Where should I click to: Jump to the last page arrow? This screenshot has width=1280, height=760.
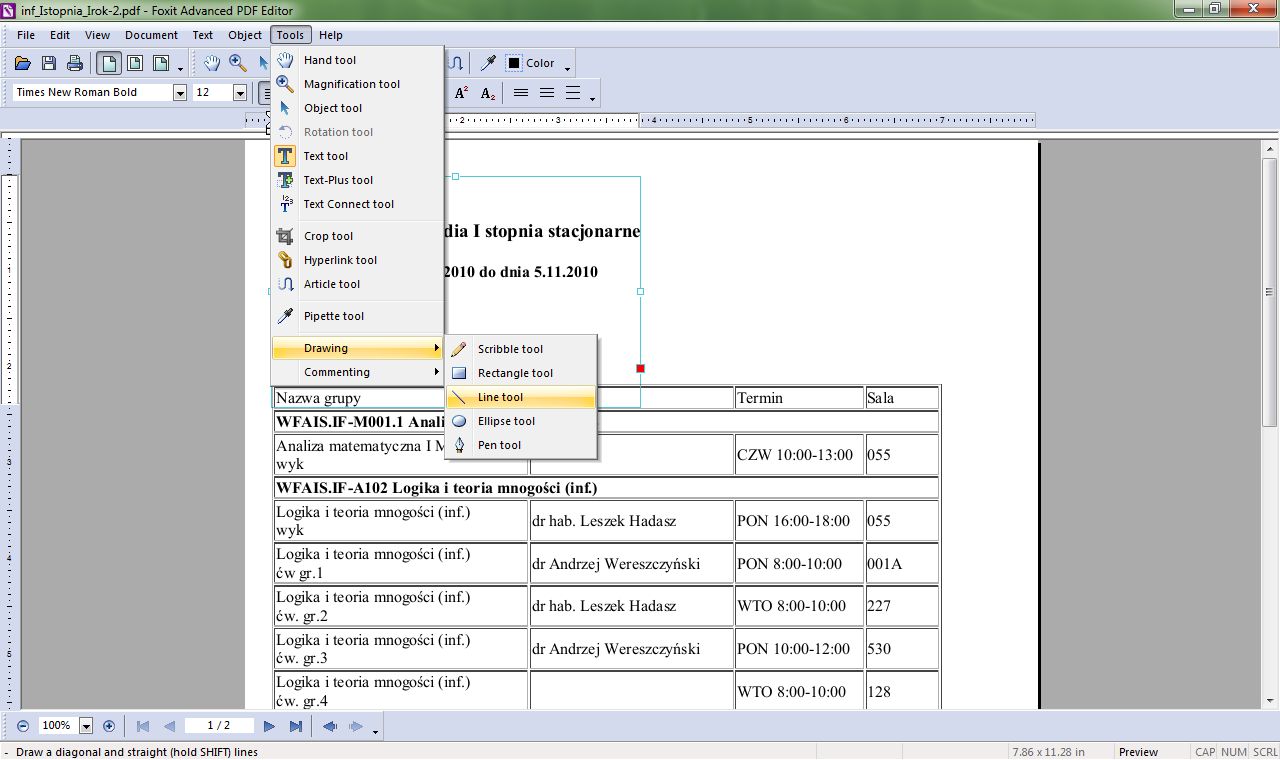[x=296, y=726]
